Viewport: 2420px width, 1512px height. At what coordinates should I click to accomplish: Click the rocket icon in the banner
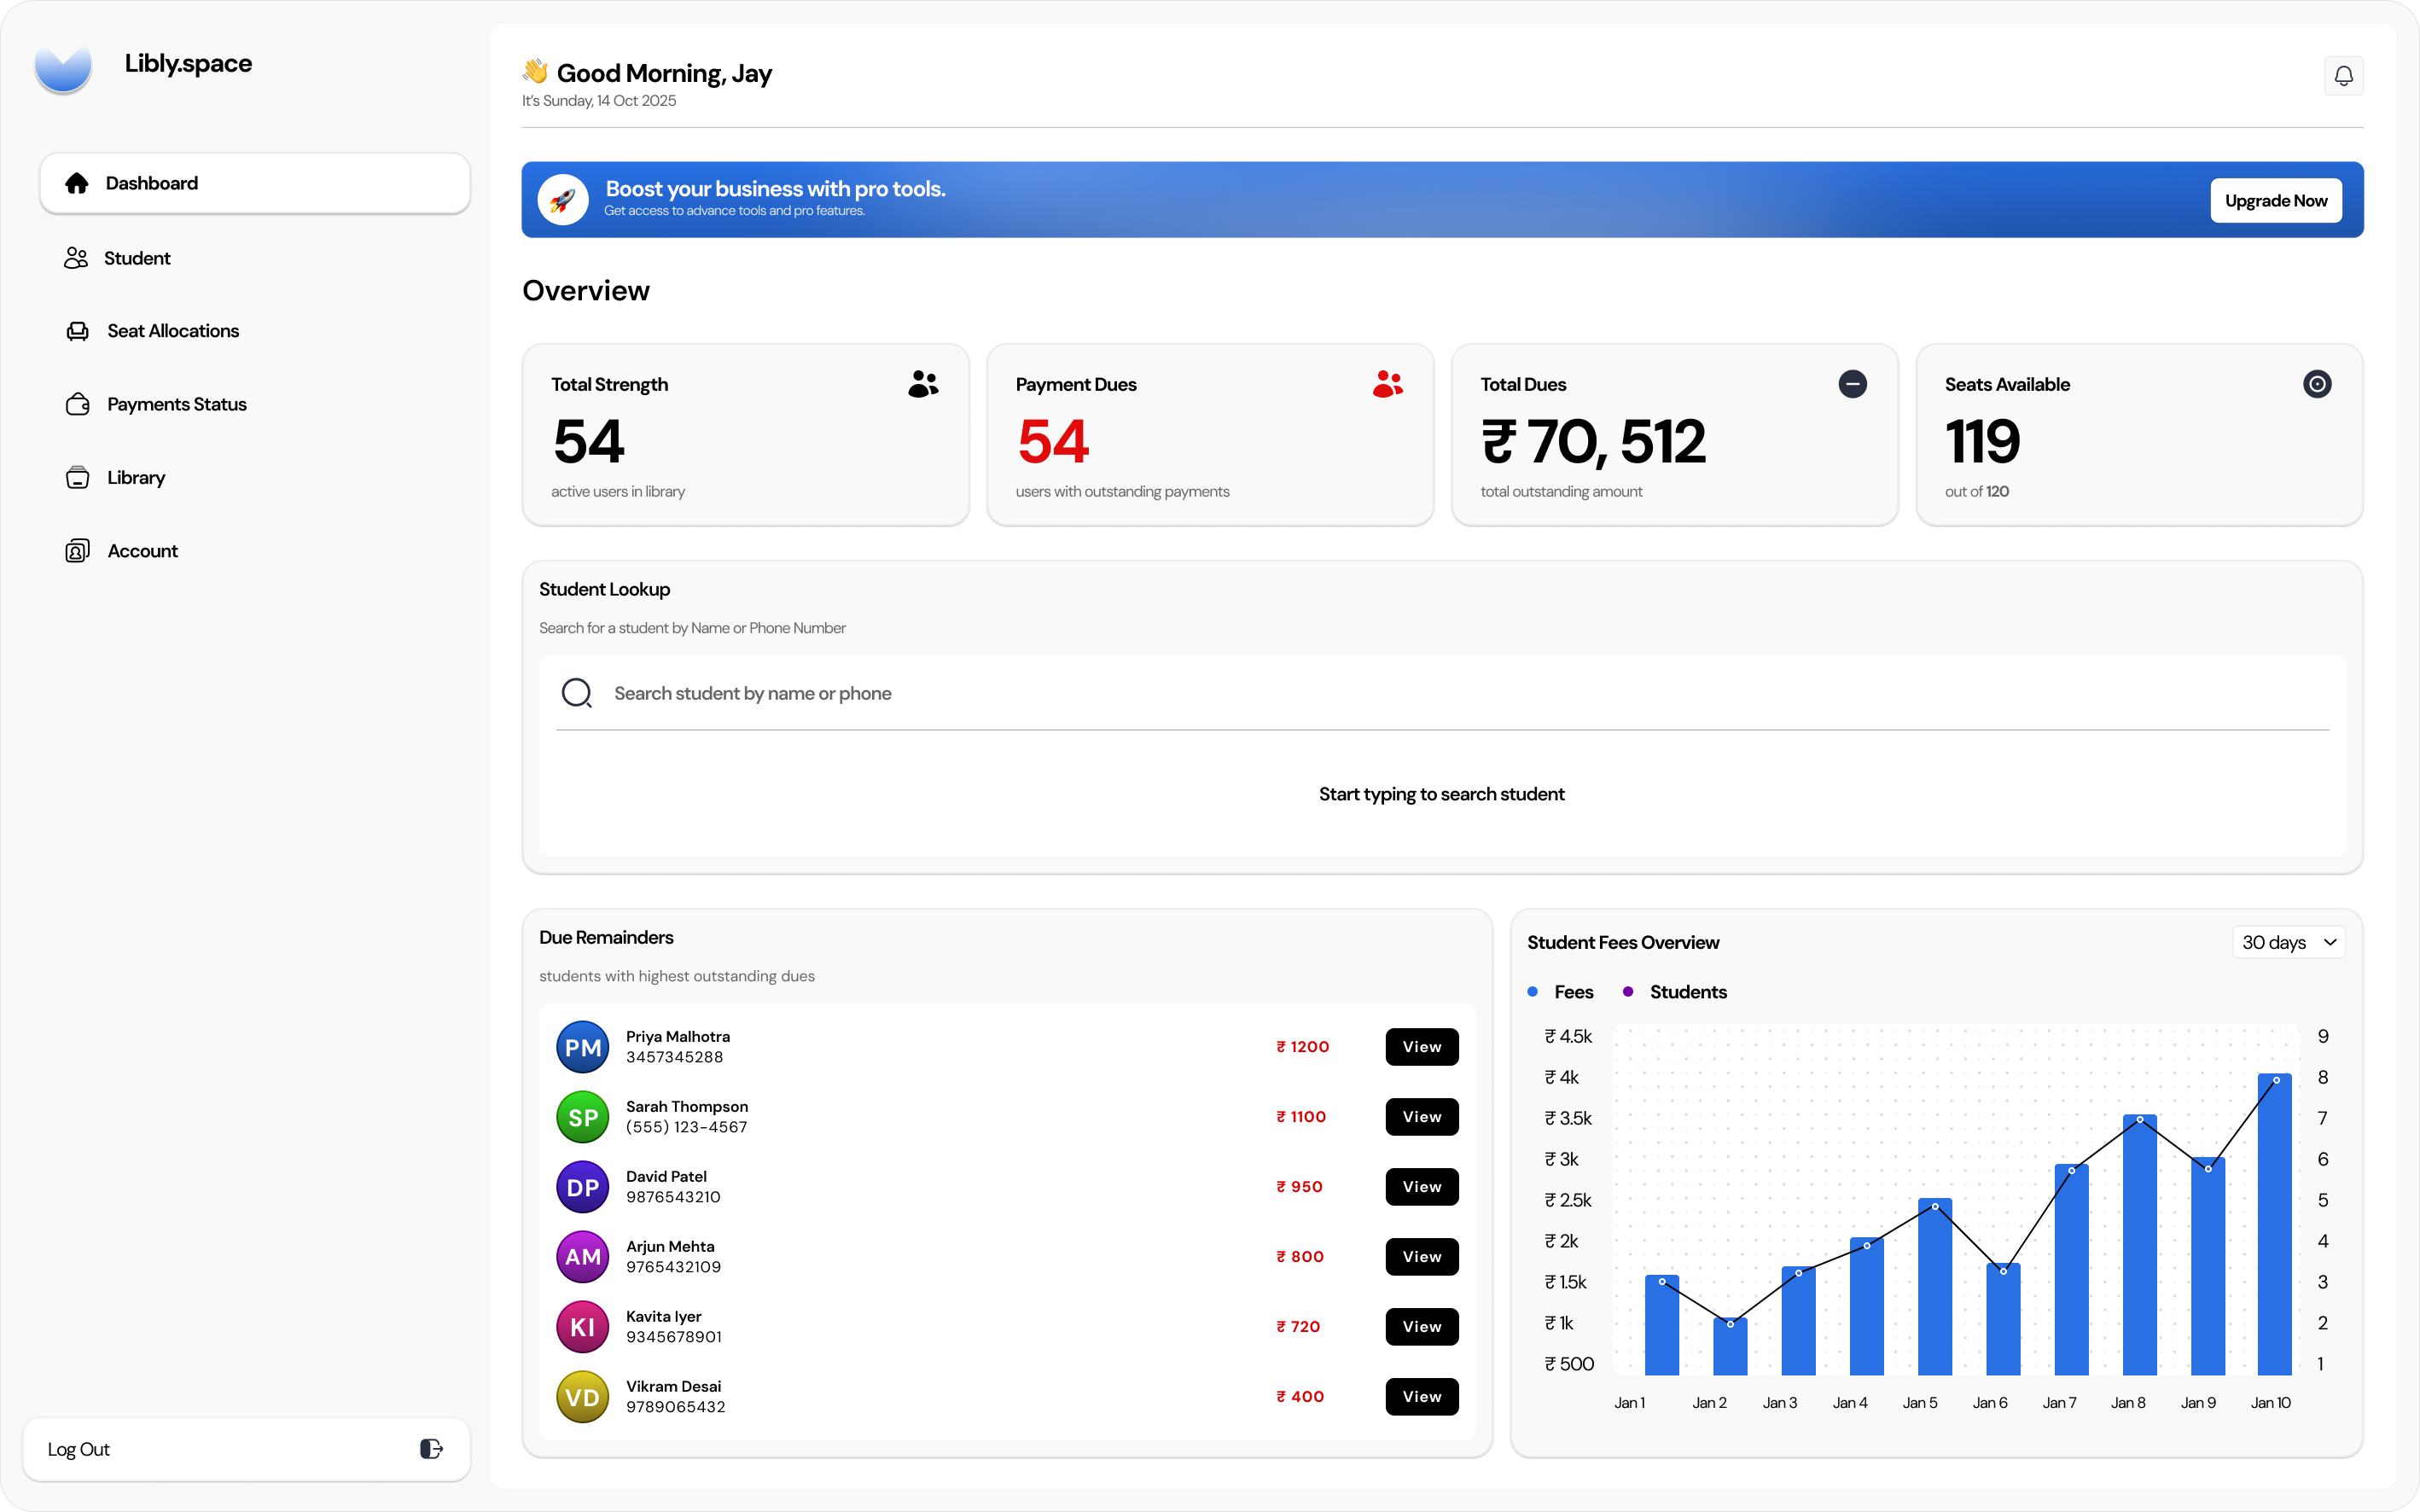[563, 200]
